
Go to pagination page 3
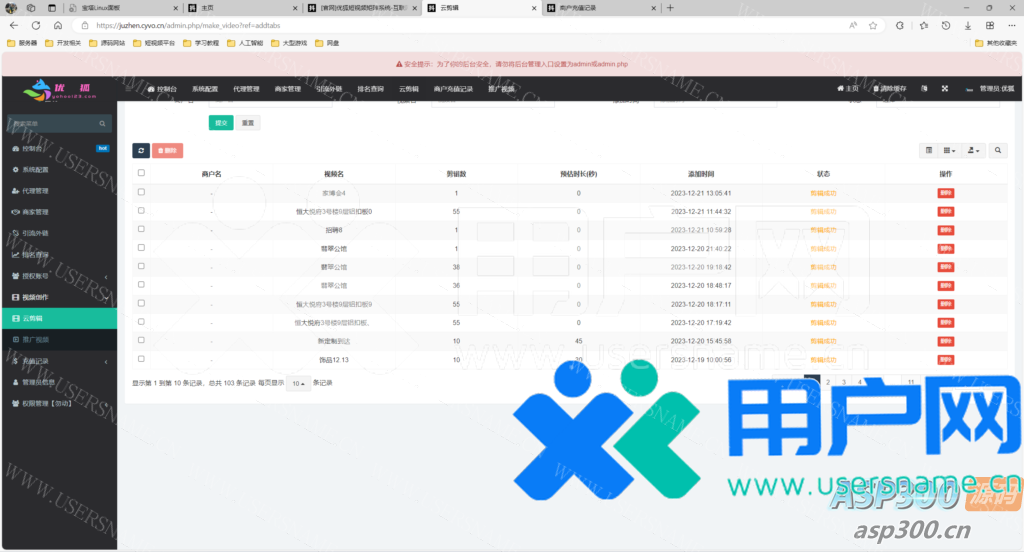[x=844, y=382]
